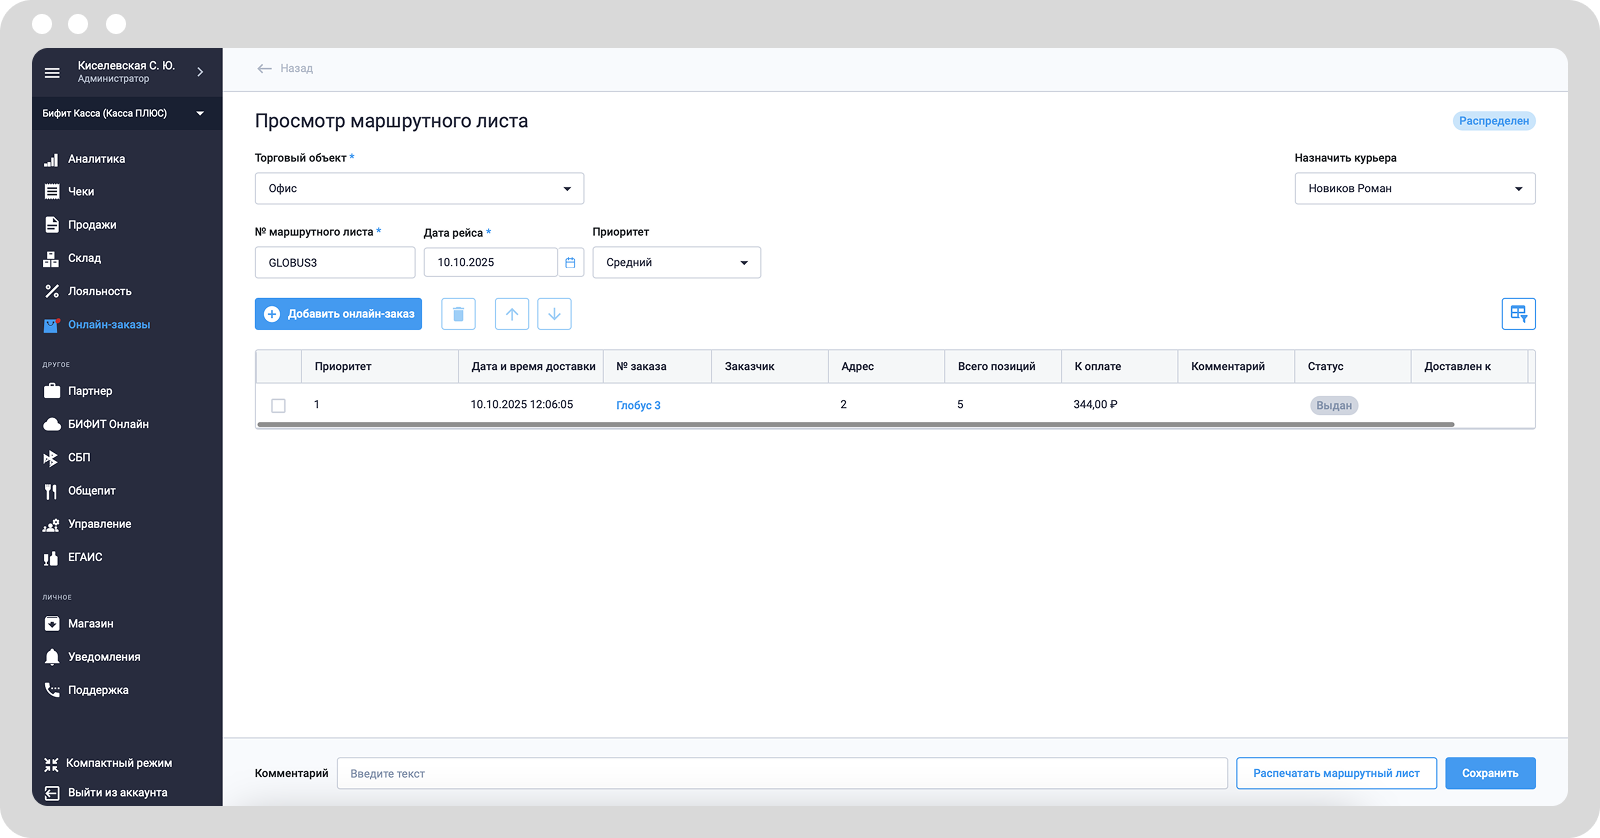Click the Поддержка phone icon

(x=51, y=690)
